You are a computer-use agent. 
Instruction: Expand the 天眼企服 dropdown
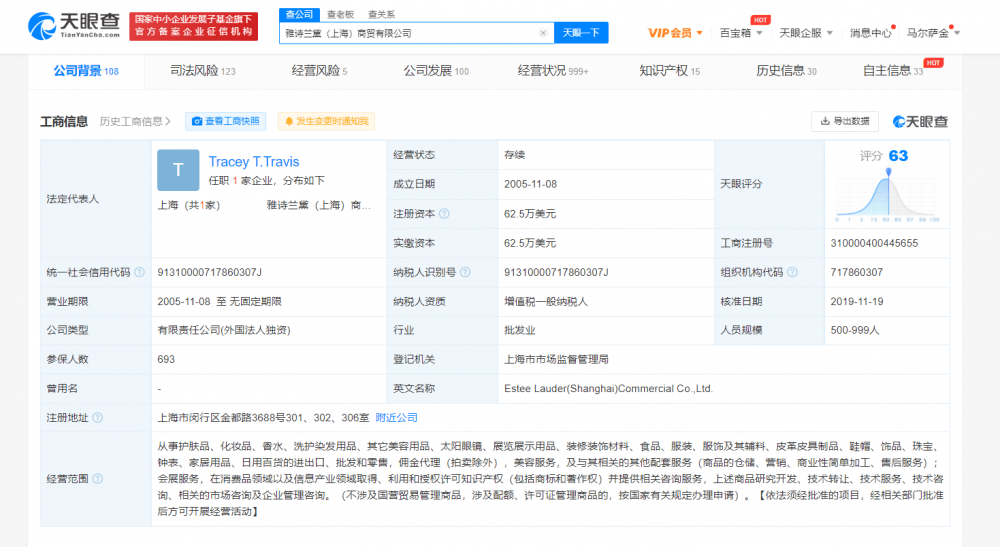(805, 33)
